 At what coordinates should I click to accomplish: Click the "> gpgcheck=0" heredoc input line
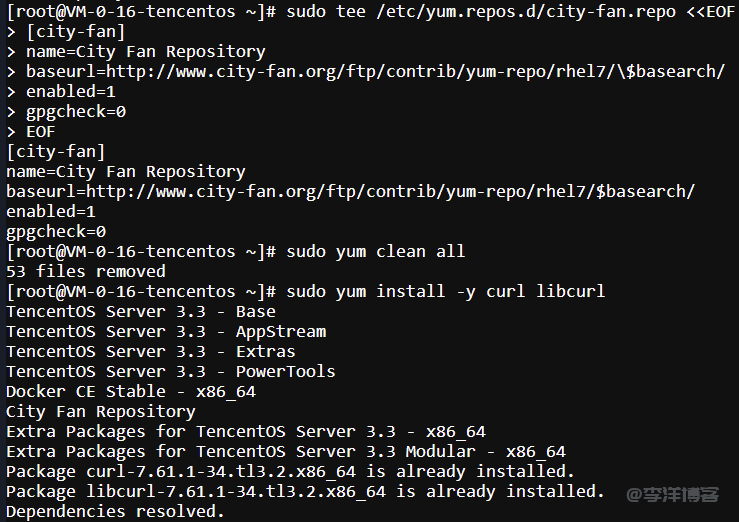[66, 111]
